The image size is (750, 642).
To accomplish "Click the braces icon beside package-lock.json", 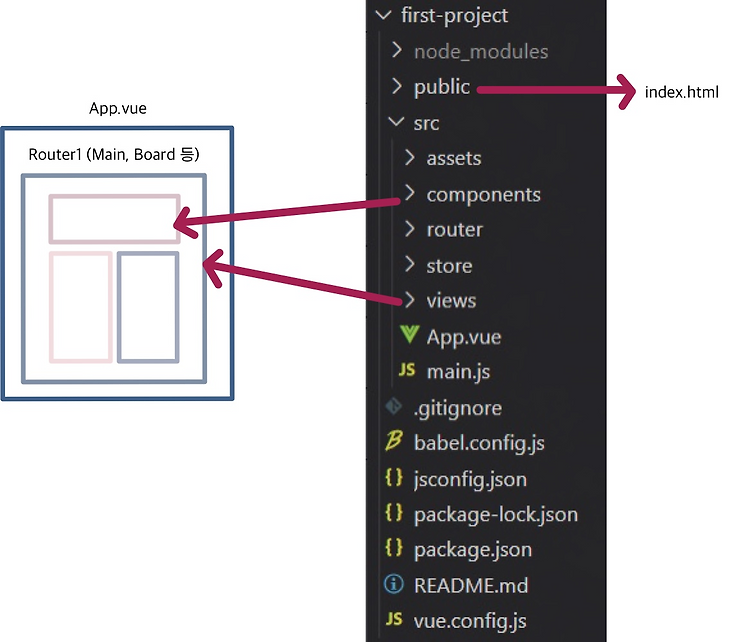I will 394,513.
